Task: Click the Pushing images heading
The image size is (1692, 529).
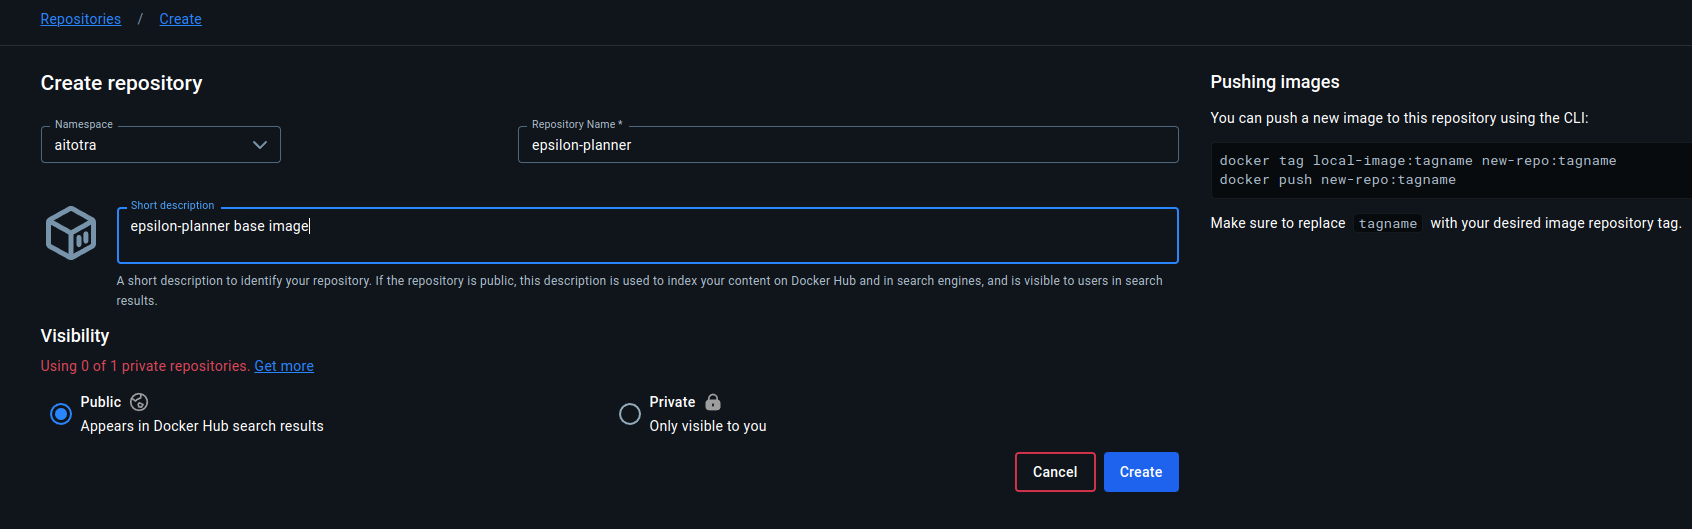Action: (x=1275, y=82)
